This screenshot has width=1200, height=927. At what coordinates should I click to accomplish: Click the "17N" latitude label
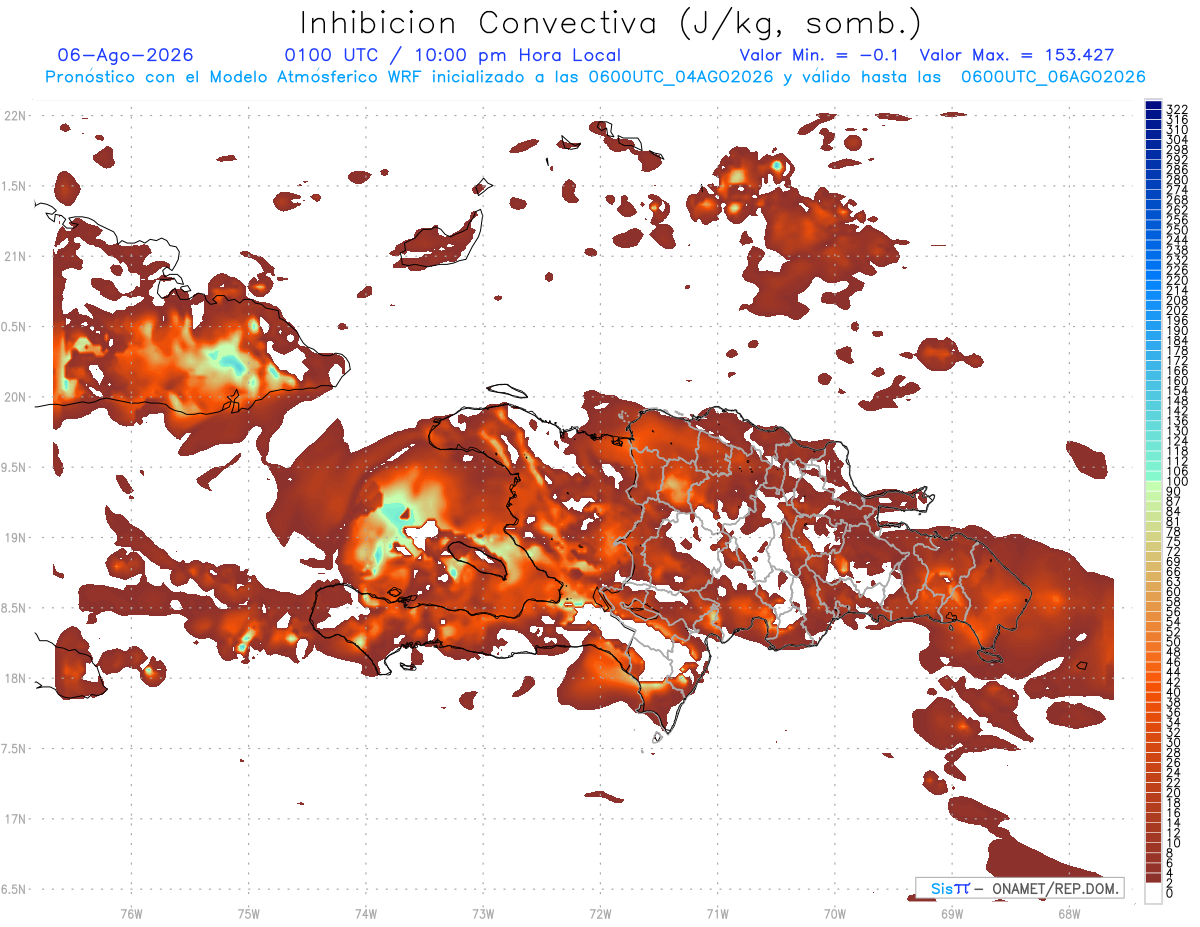14,819
